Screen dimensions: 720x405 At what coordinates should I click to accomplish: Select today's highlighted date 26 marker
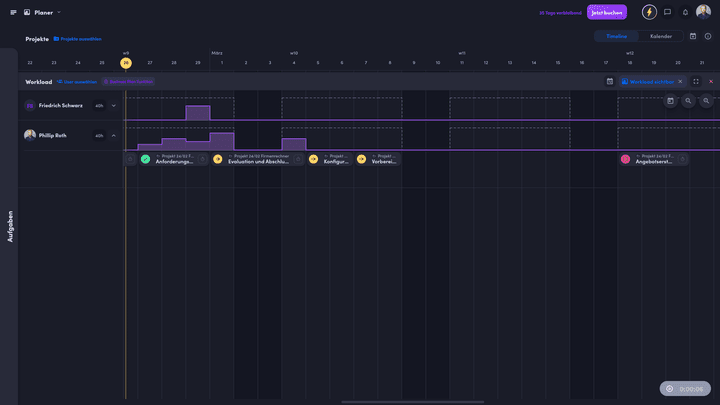click(x=126, y=62)
